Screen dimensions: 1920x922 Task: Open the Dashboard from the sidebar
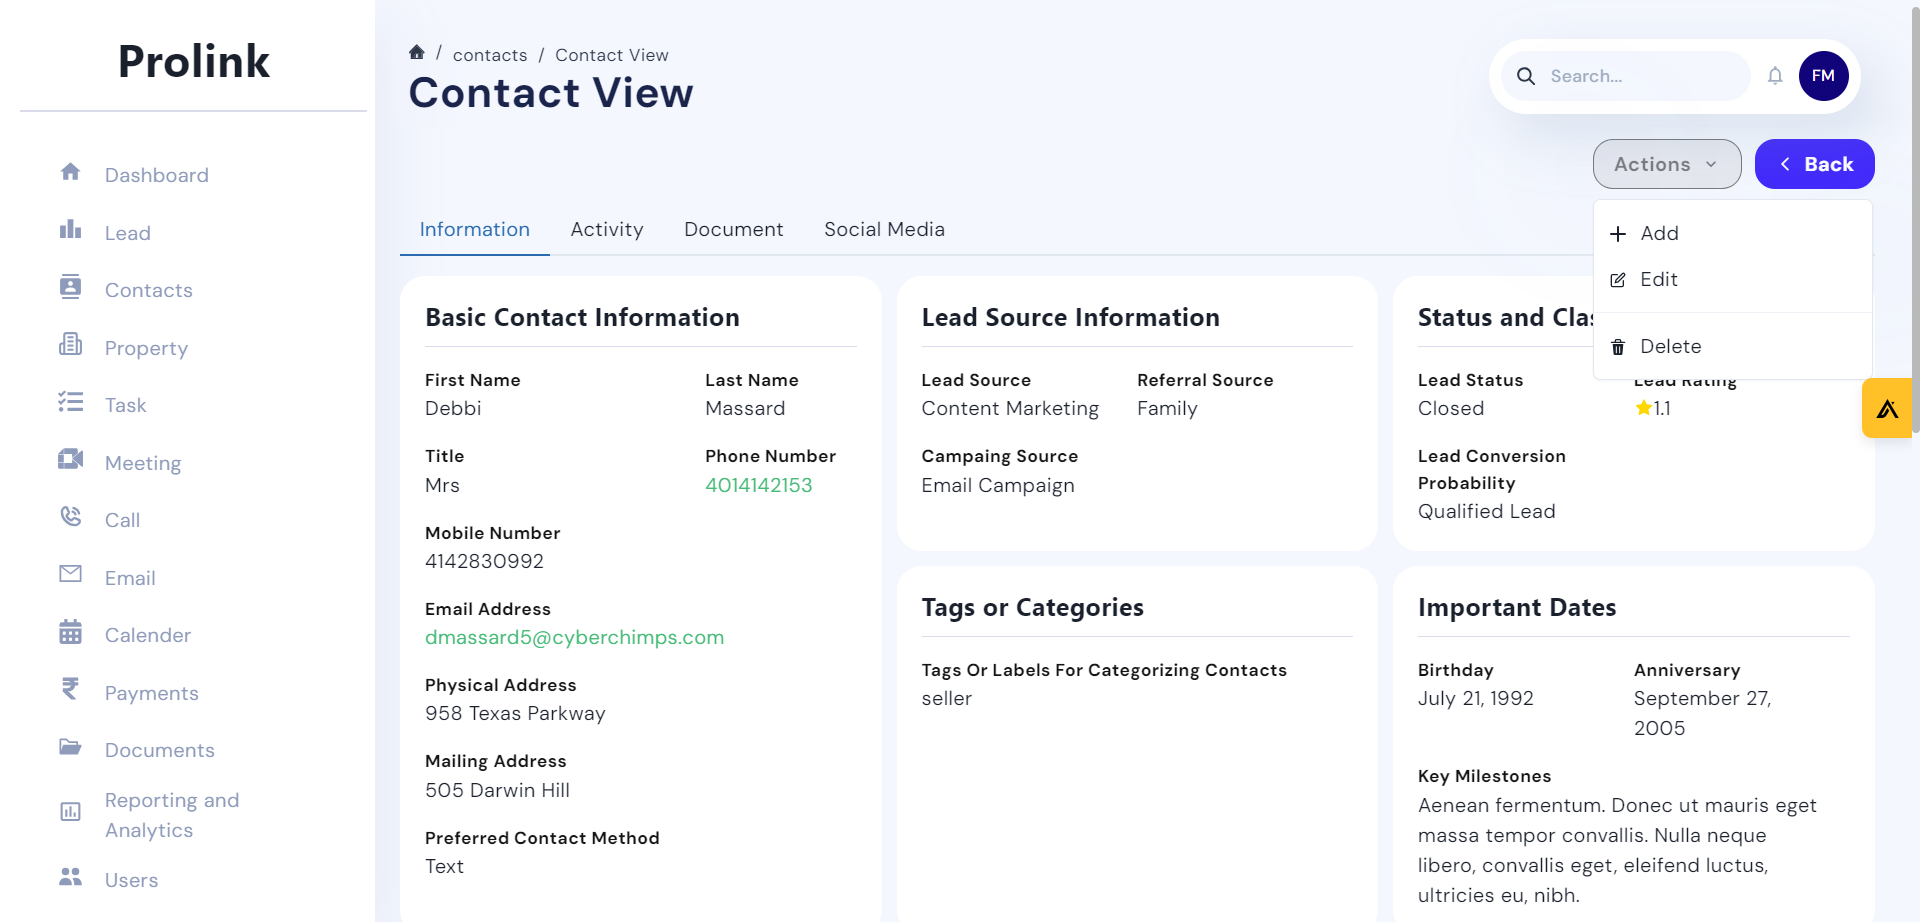pos(70,174)
